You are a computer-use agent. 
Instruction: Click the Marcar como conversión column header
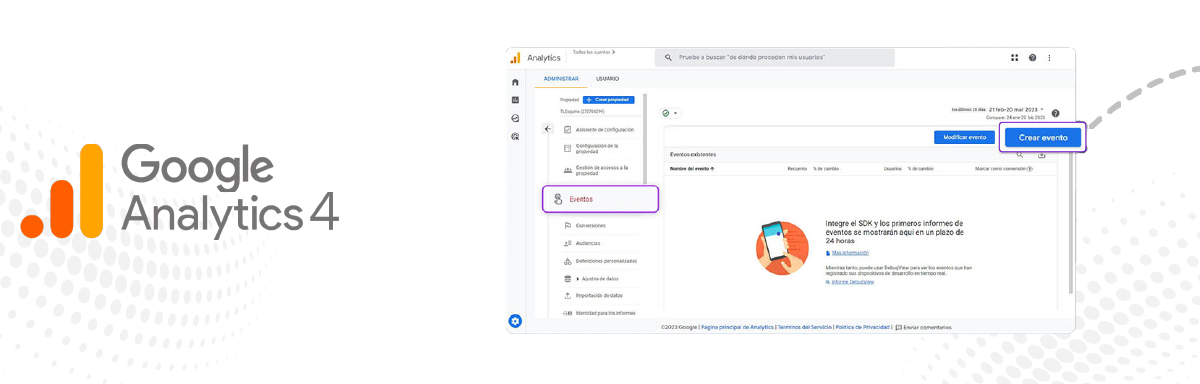[x=1000, y=169]
